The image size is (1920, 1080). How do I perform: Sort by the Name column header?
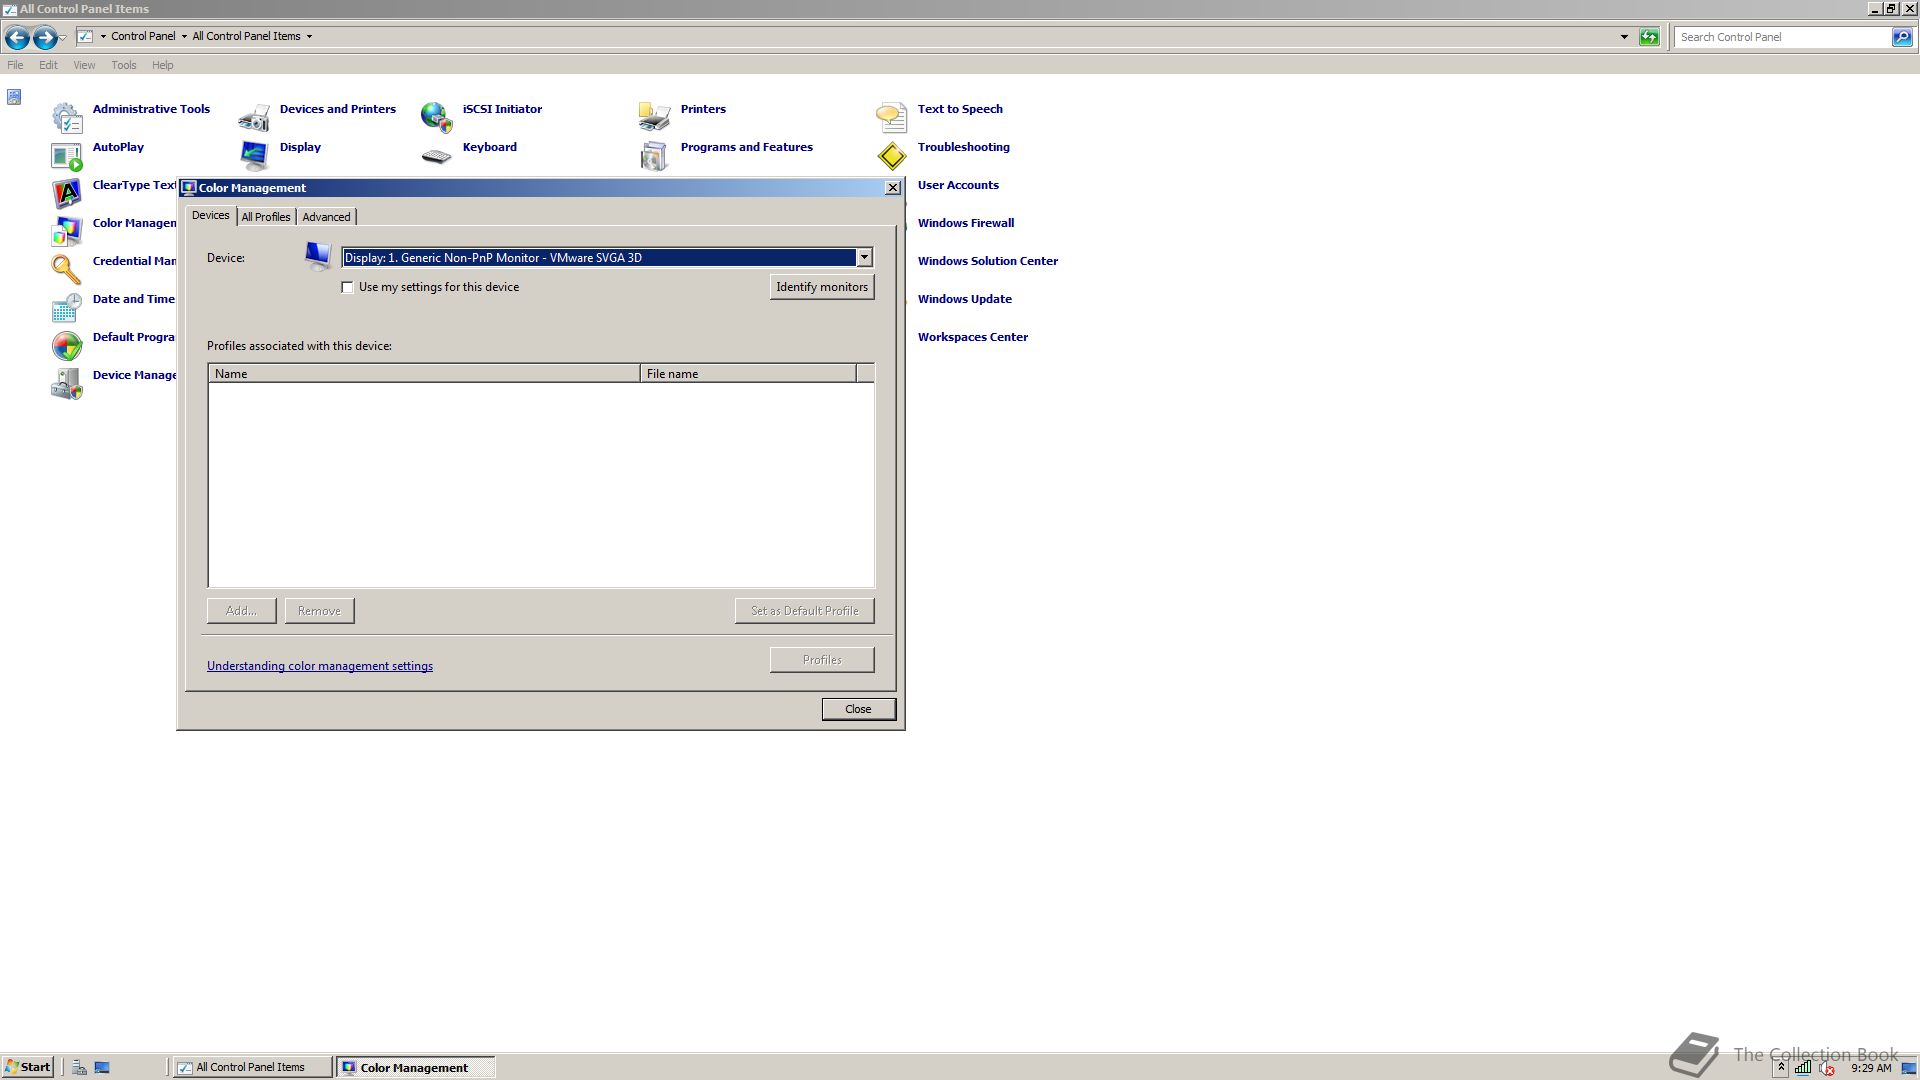(424, 374)
